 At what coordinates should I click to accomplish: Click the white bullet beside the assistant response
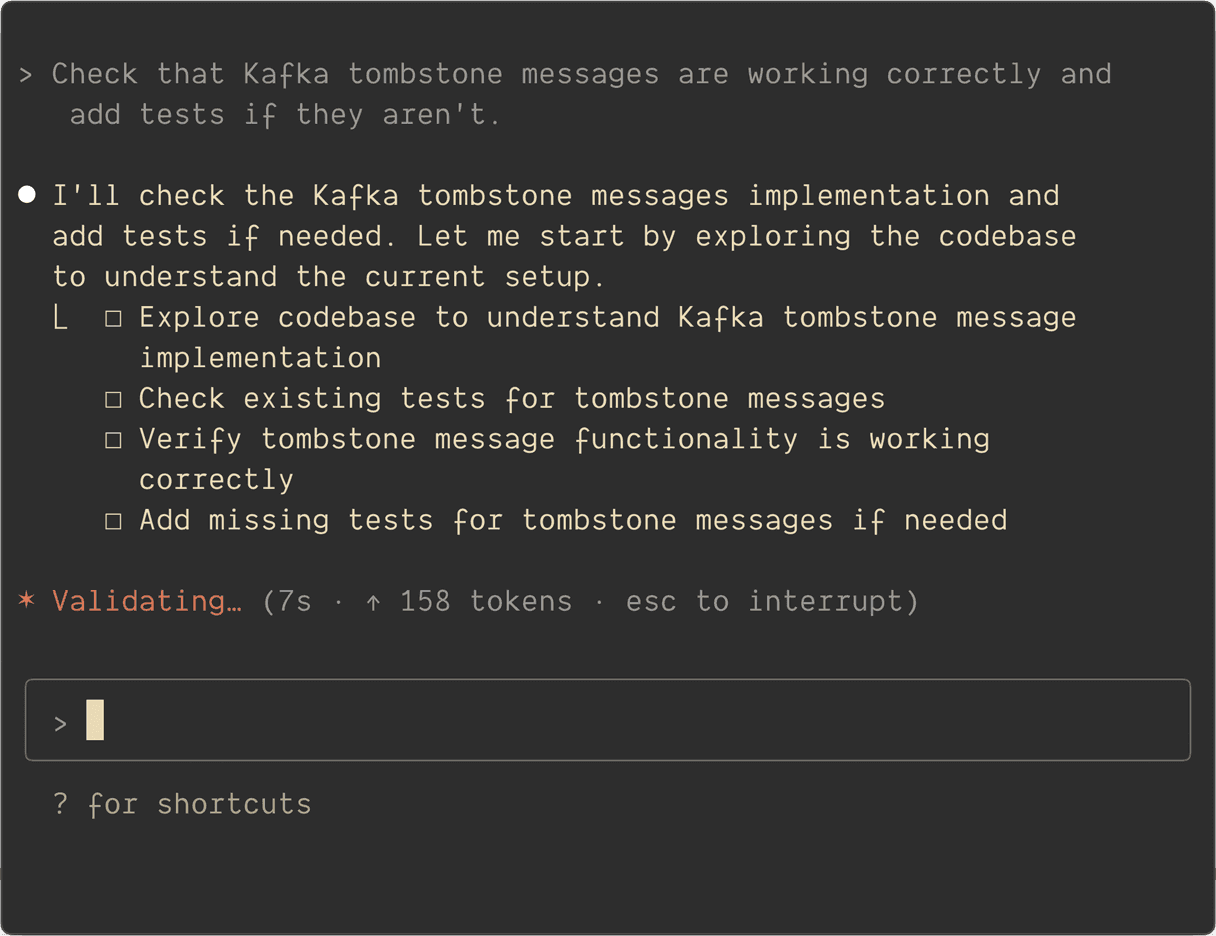coord(27,195)
